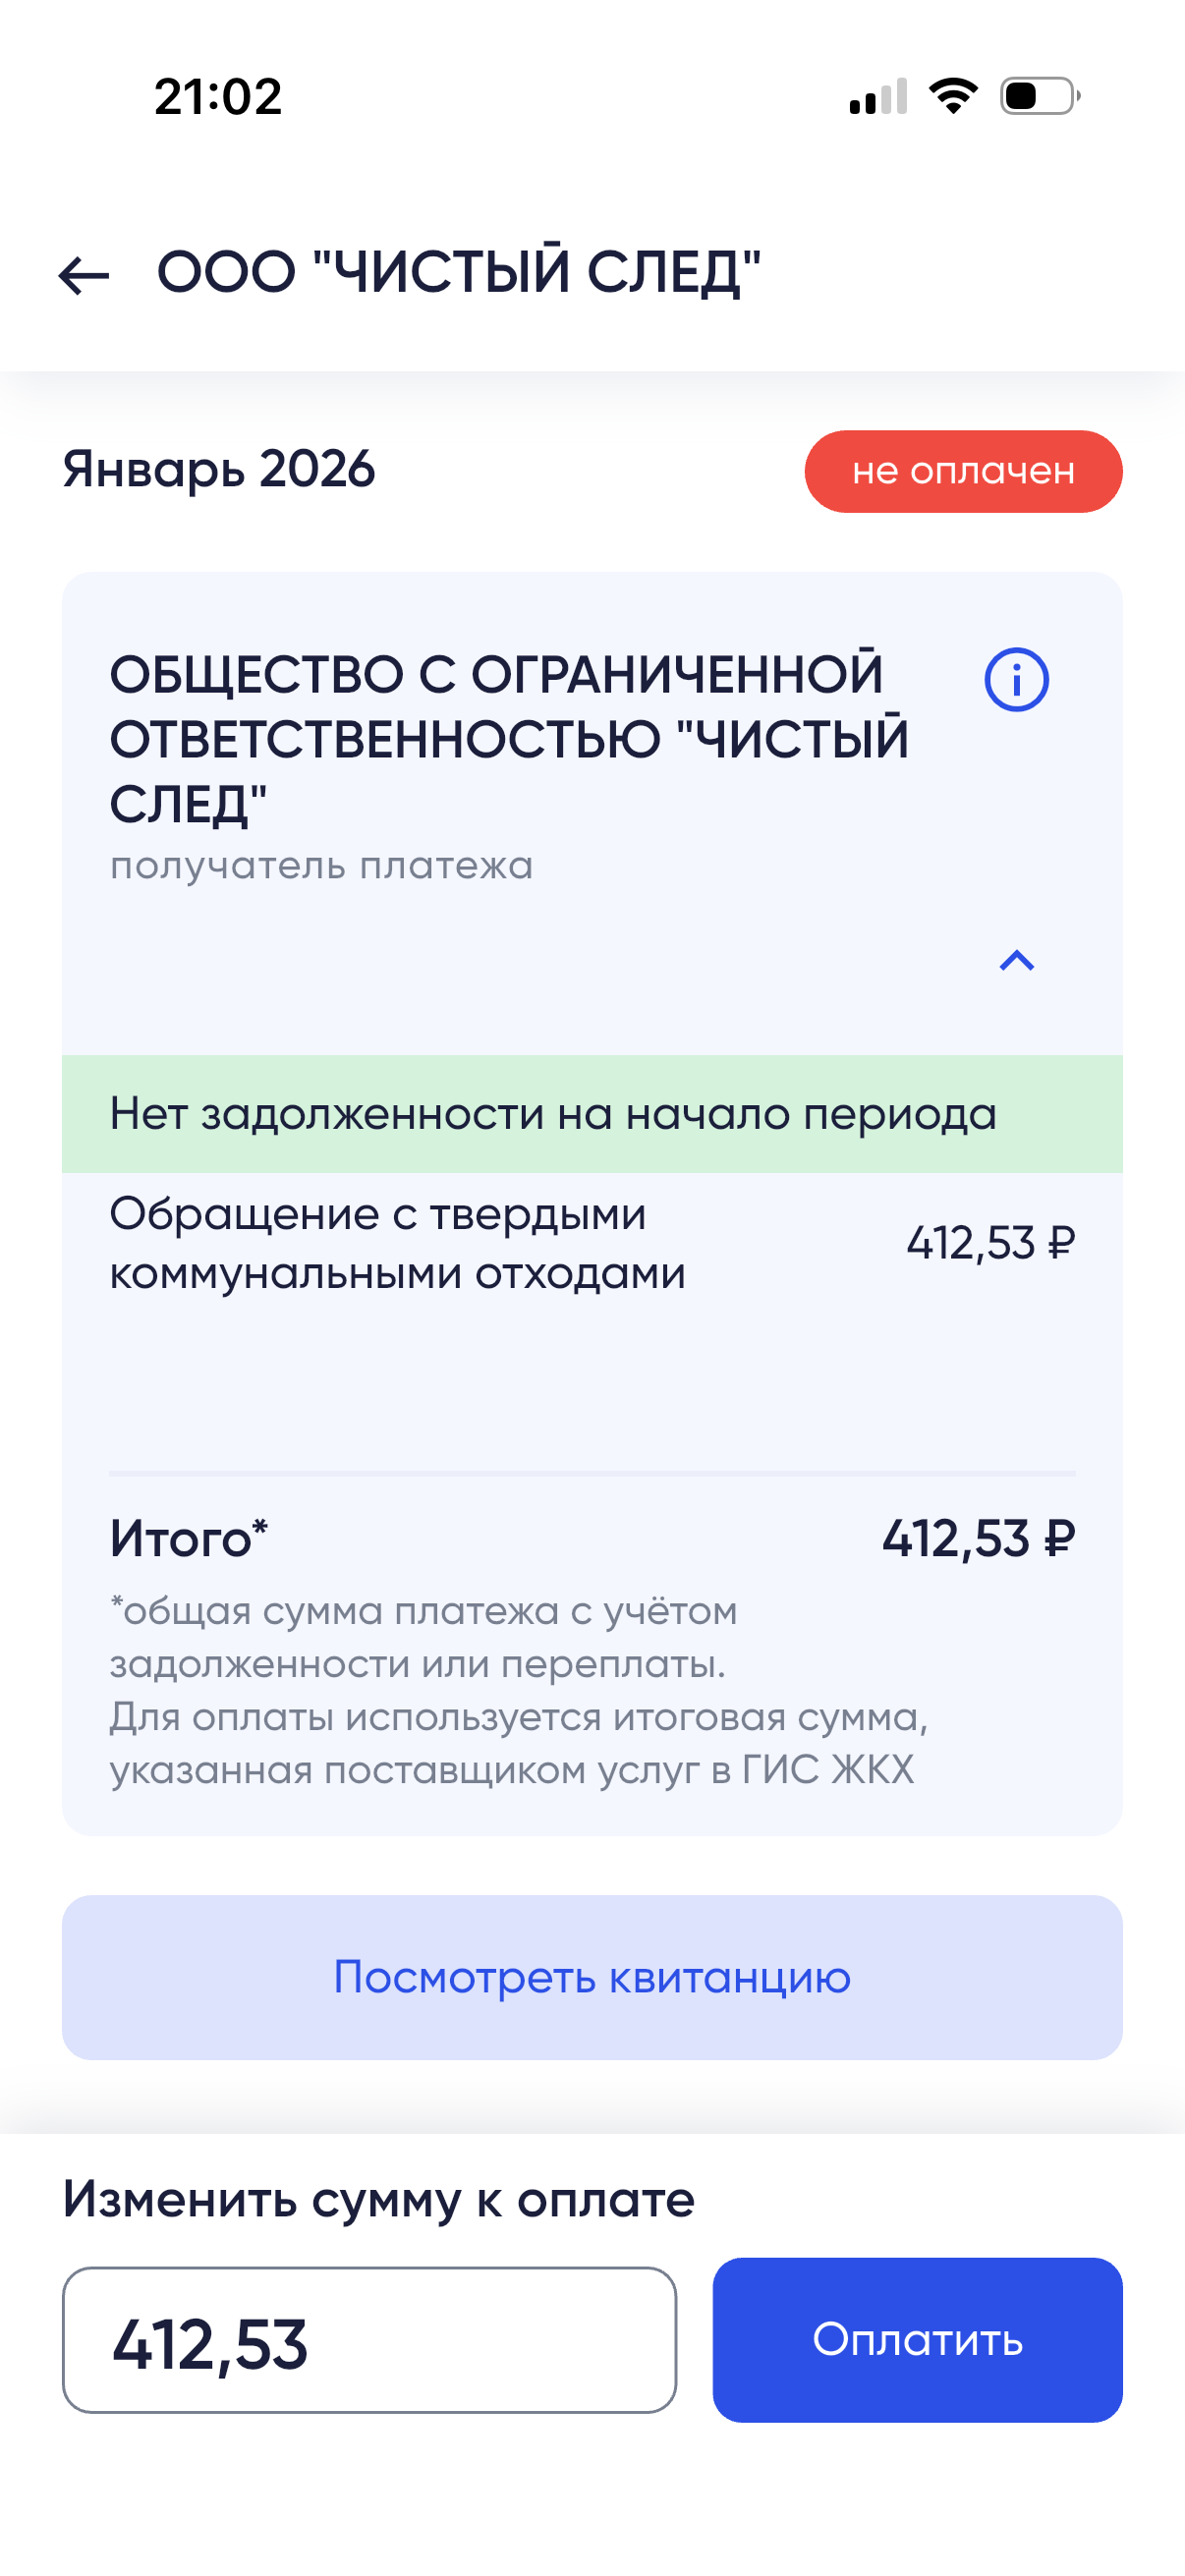Focus the payment amount field showing 412,53
1185x2576 pixels.
point(369,2340)
